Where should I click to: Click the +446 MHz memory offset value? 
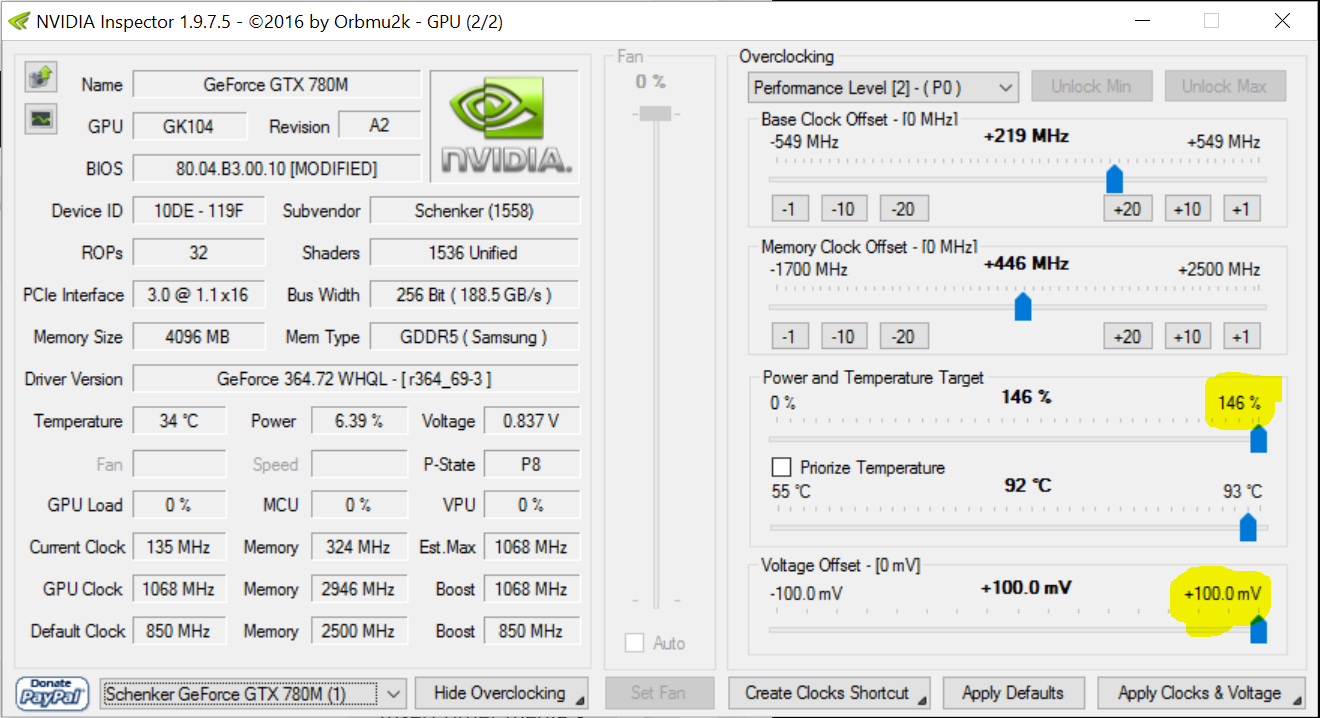coord(1026,264)
